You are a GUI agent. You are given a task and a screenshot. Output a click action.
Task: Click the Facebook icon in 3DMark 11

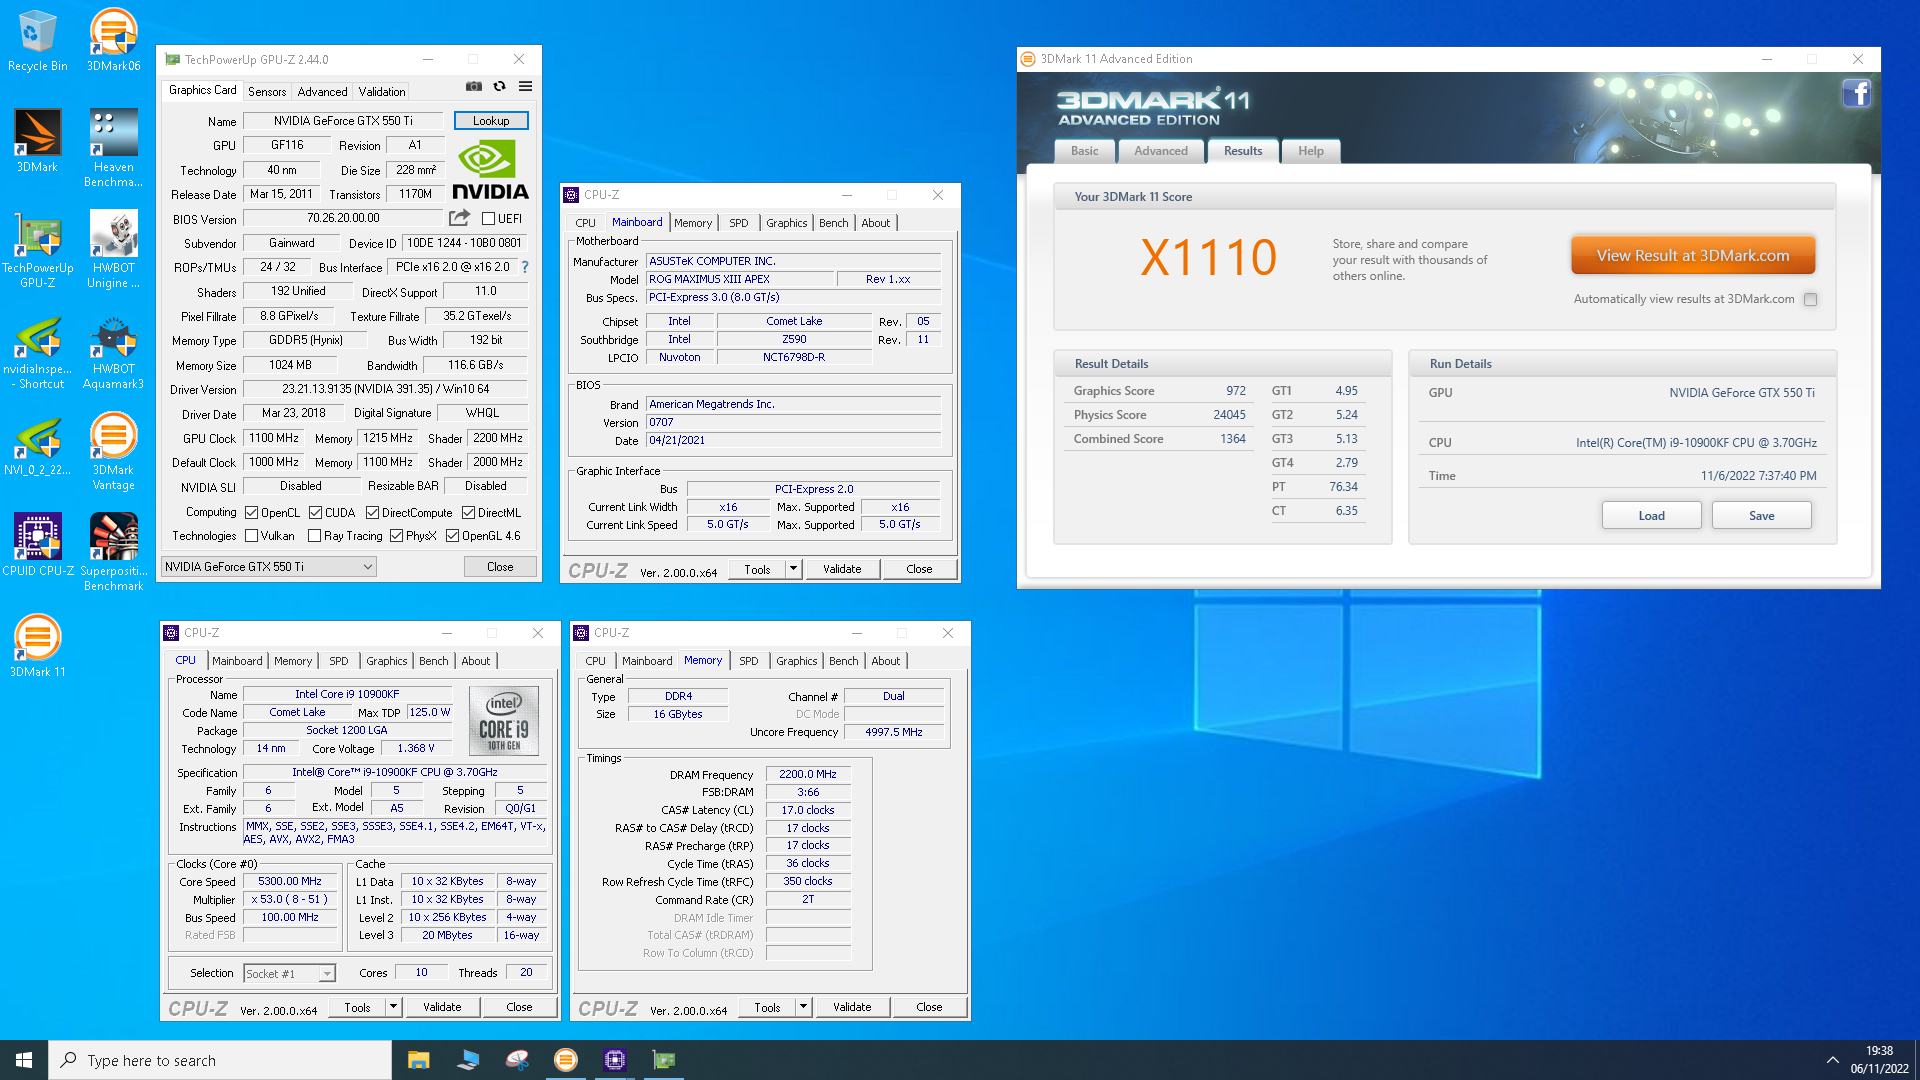[1856, 94]
